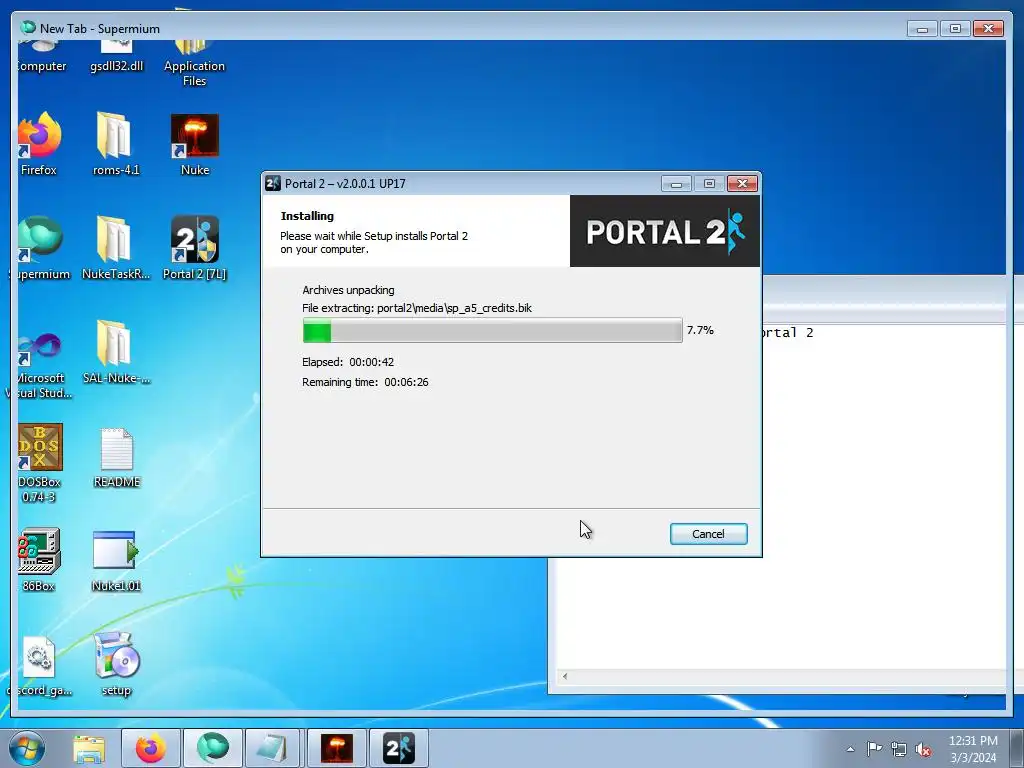Launch the Nuke desktop shortcut
Screen dimensions: 1024x768
coord(195,144)
